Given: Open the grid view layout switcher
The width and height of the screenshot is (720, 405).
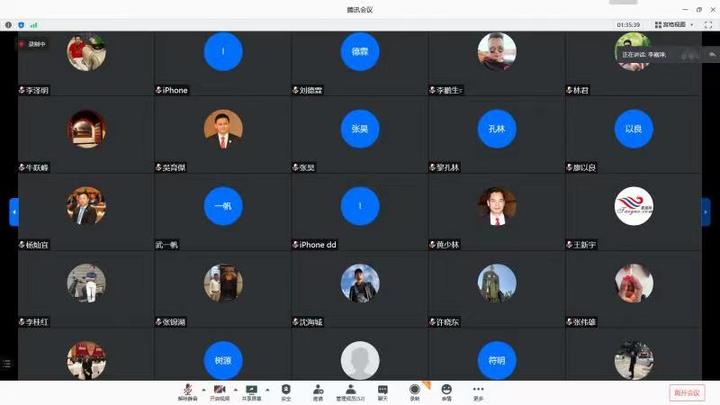Looking at the screenshot, I should [x=672, y=24].
